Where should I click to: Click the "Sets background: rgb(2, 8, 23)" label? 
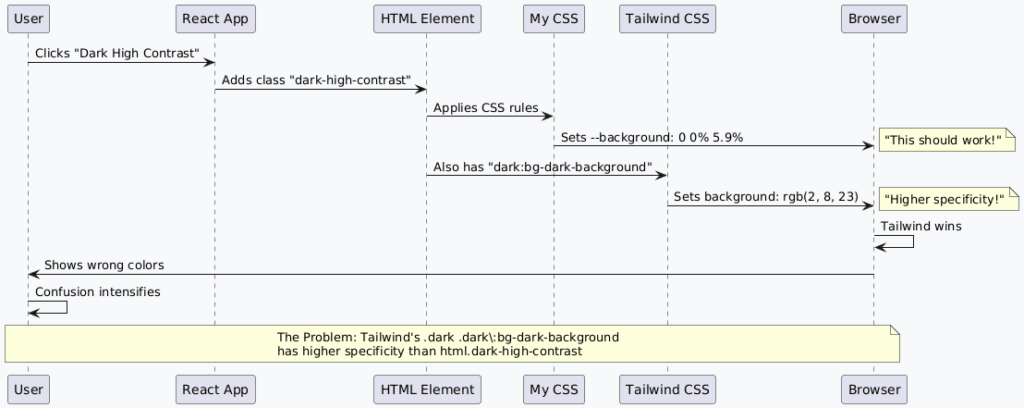point(765,197)
